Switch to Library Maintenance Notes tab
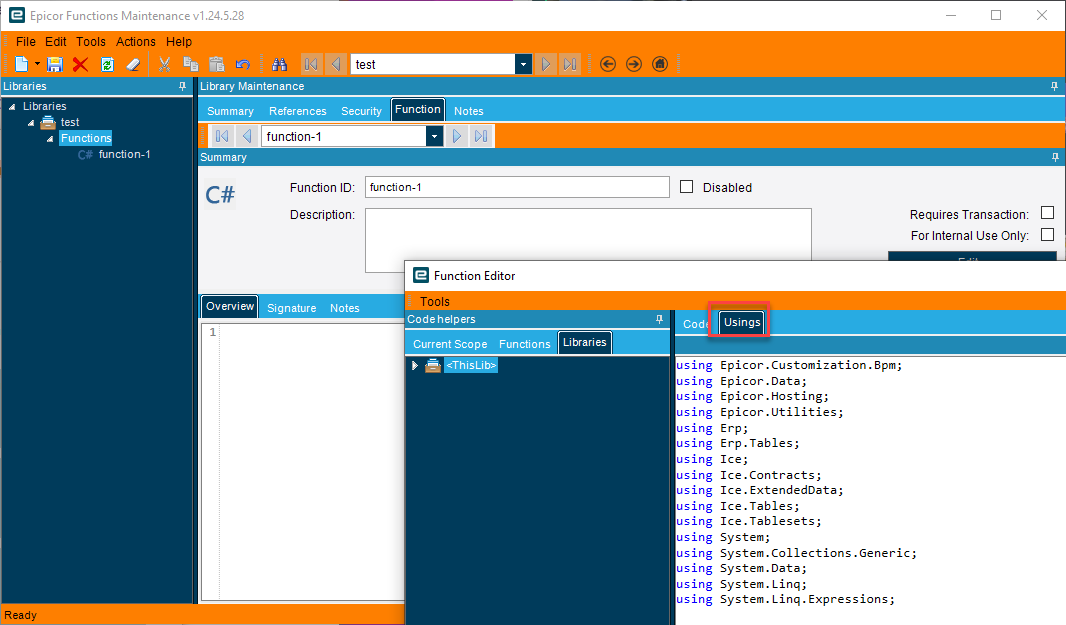 [468, 111]
